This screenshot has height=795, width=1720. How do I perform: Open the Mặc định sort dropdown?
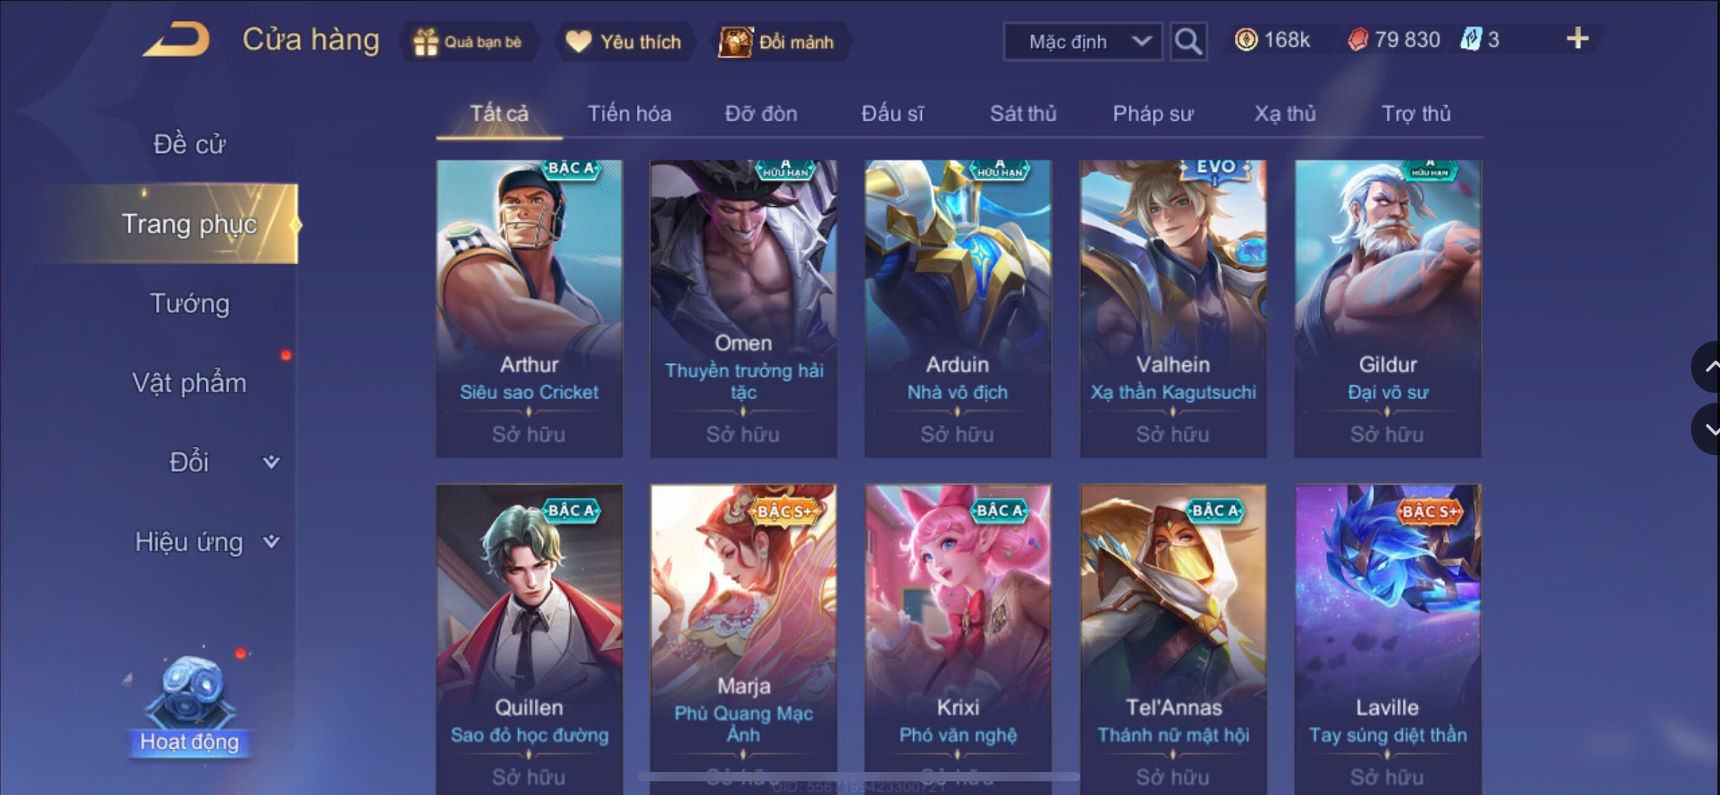1083,42
